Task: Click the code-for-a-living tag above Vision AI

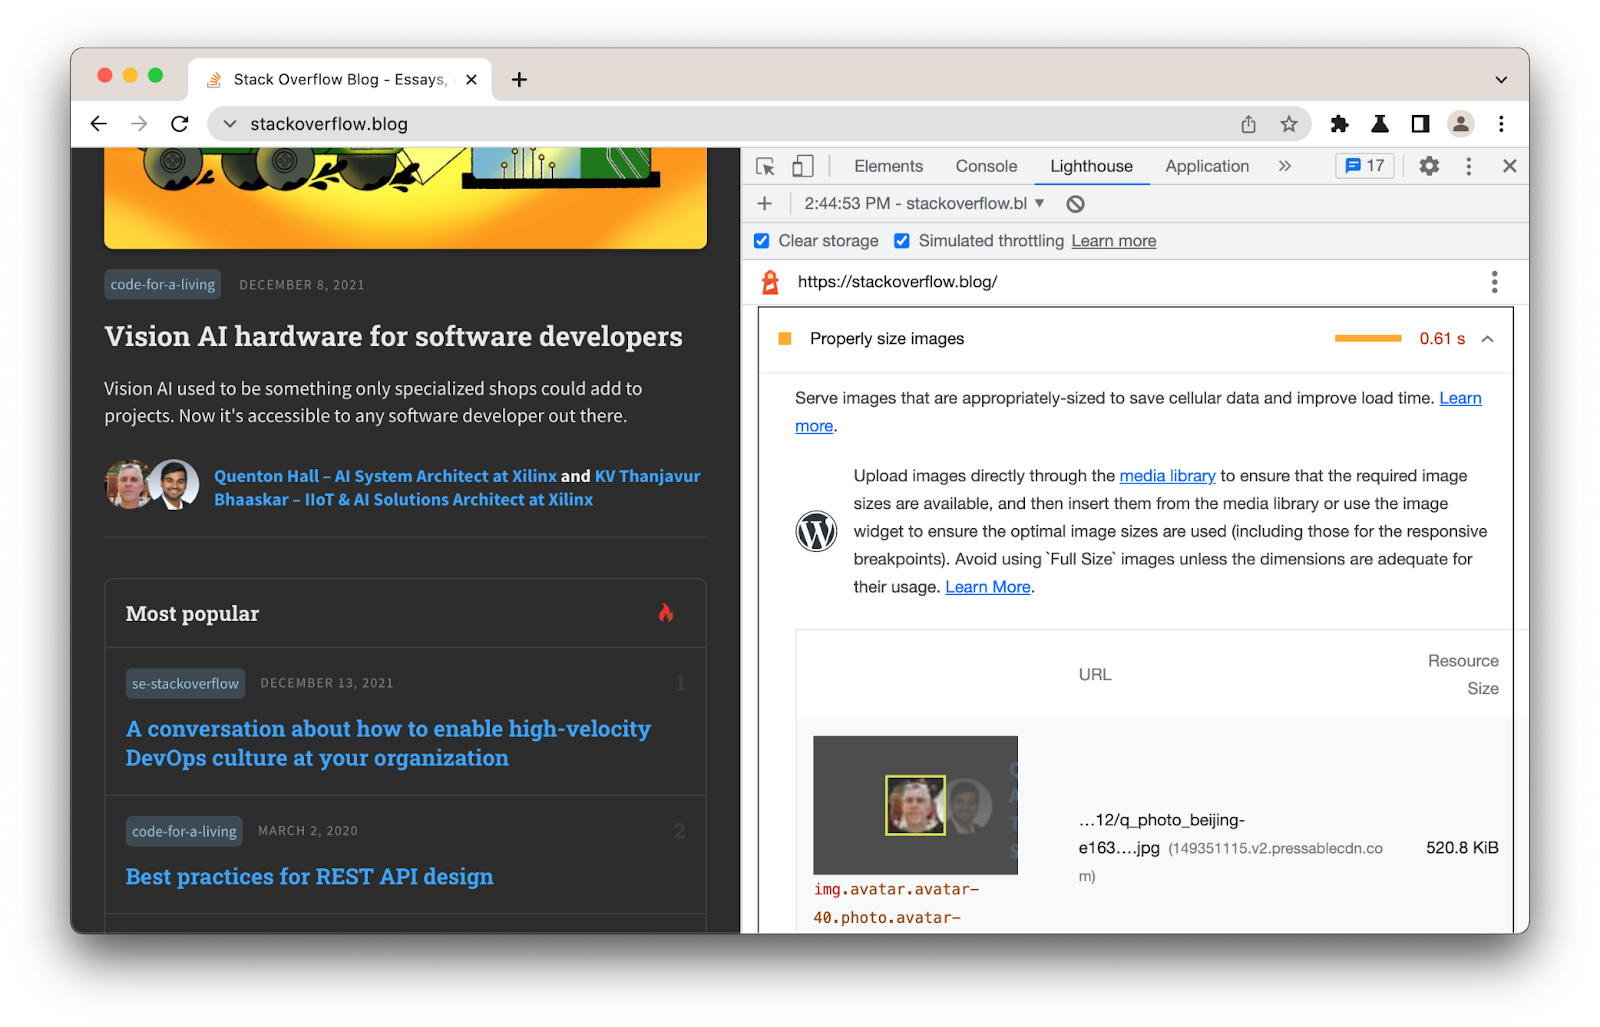Action: (x=163, y=285)
